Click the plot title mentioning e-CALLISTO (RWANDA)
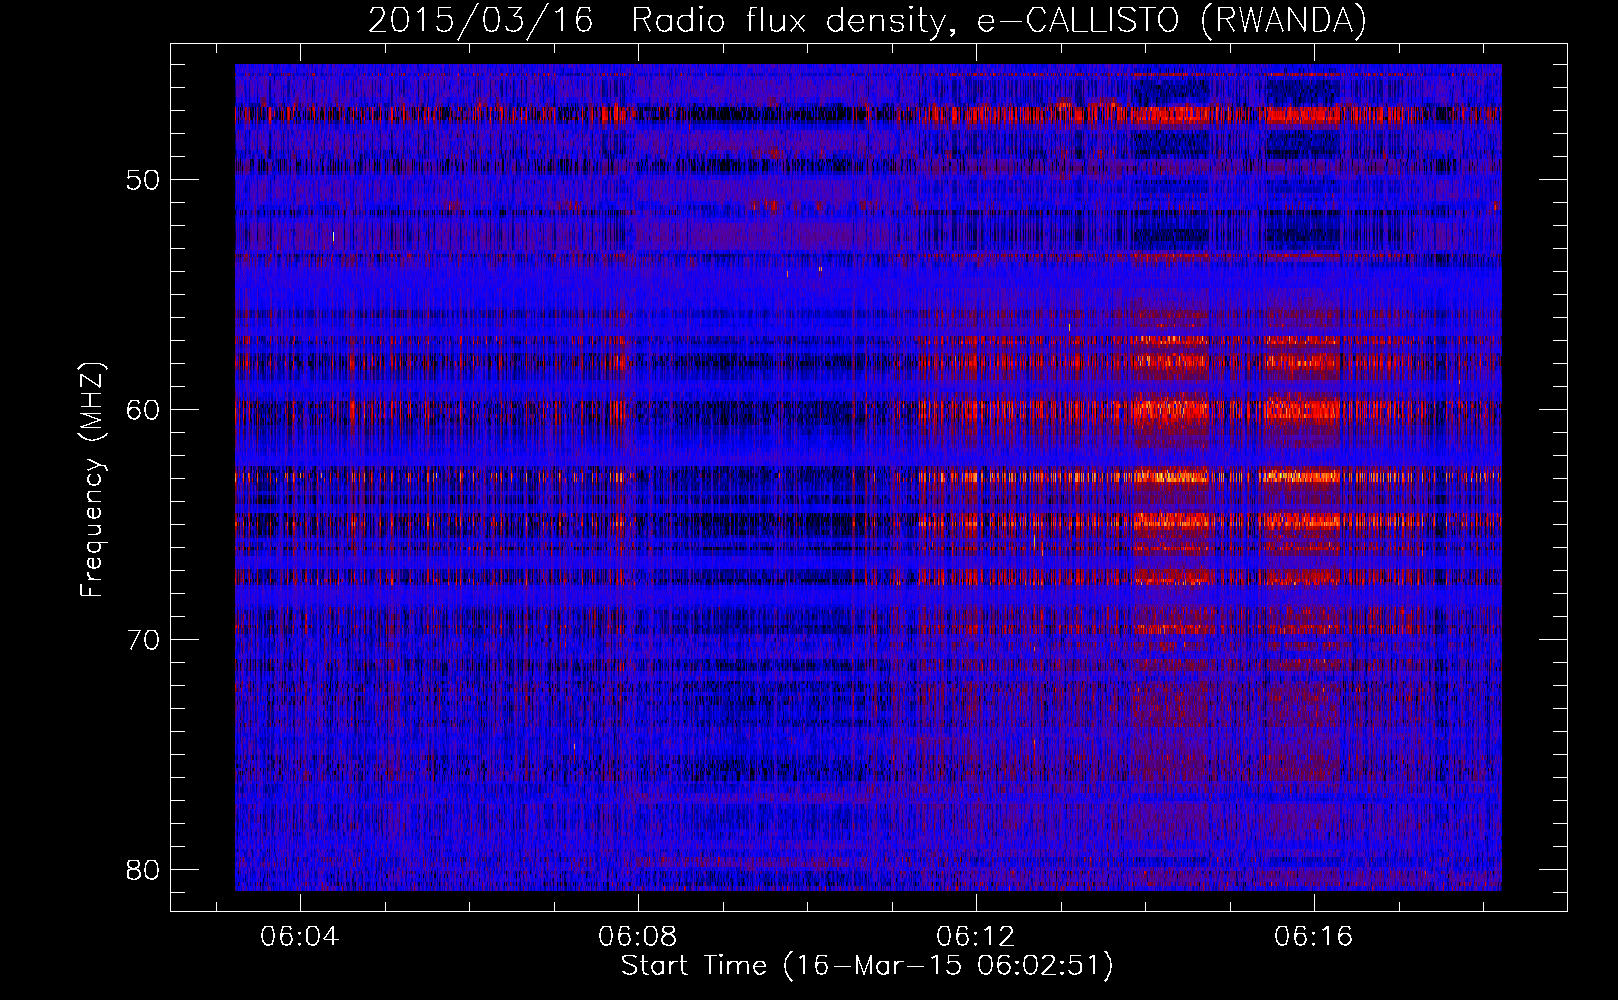This screenshot has width=1618, height=1000. [x=867, y=20]
